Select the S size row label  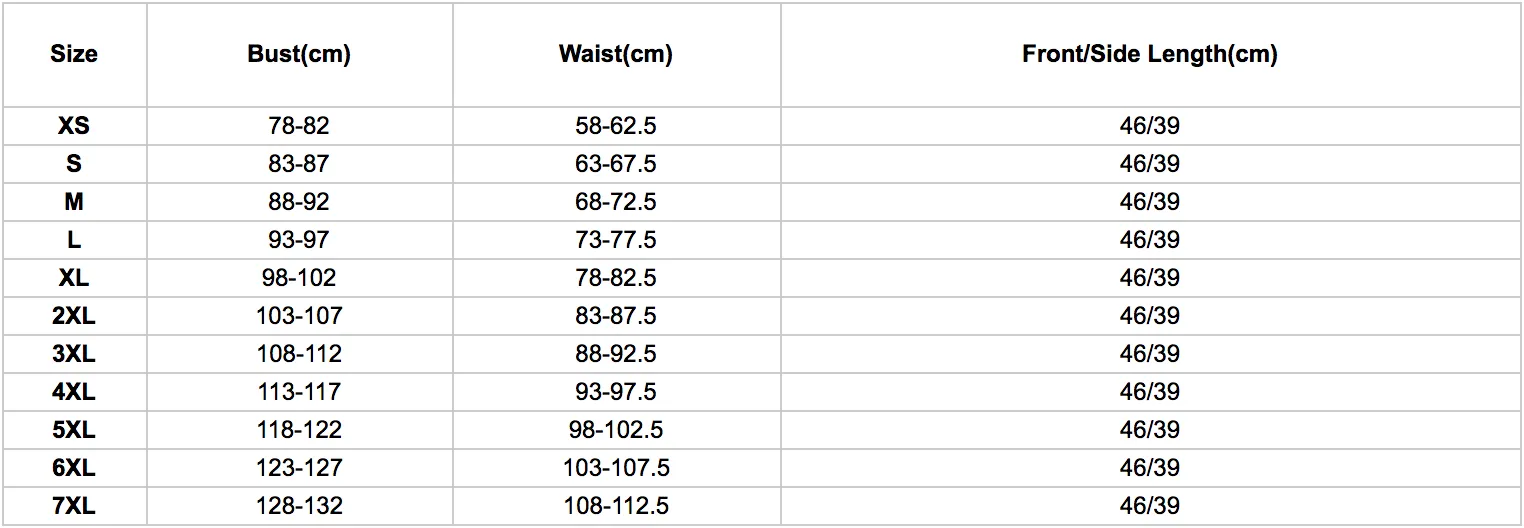[x=74, y=164]
